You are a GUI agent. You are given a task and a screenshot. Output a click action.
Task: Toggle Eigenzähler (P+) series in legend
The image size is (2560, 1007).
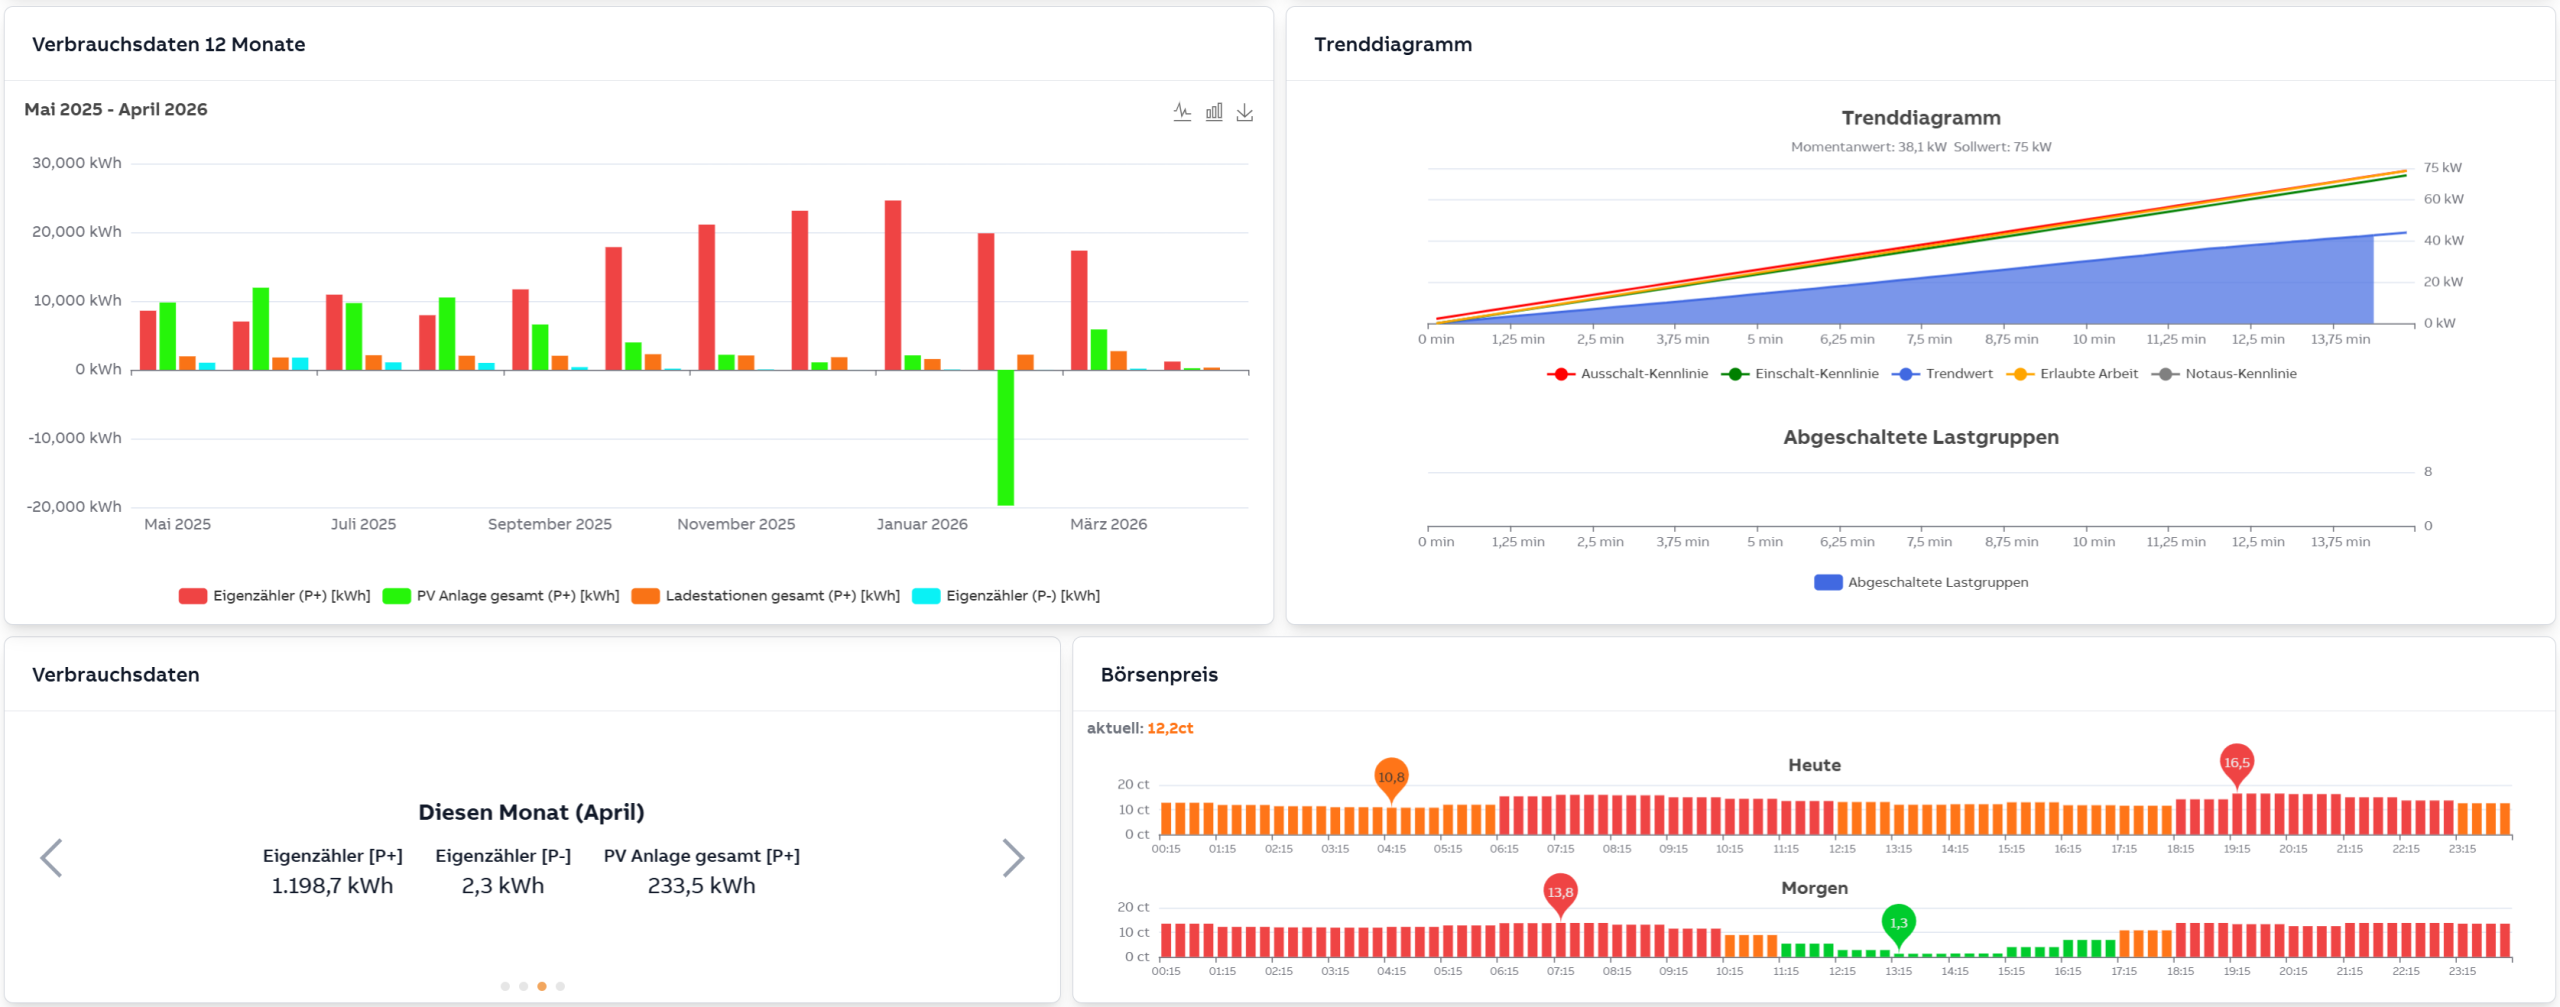click(274, 596)
